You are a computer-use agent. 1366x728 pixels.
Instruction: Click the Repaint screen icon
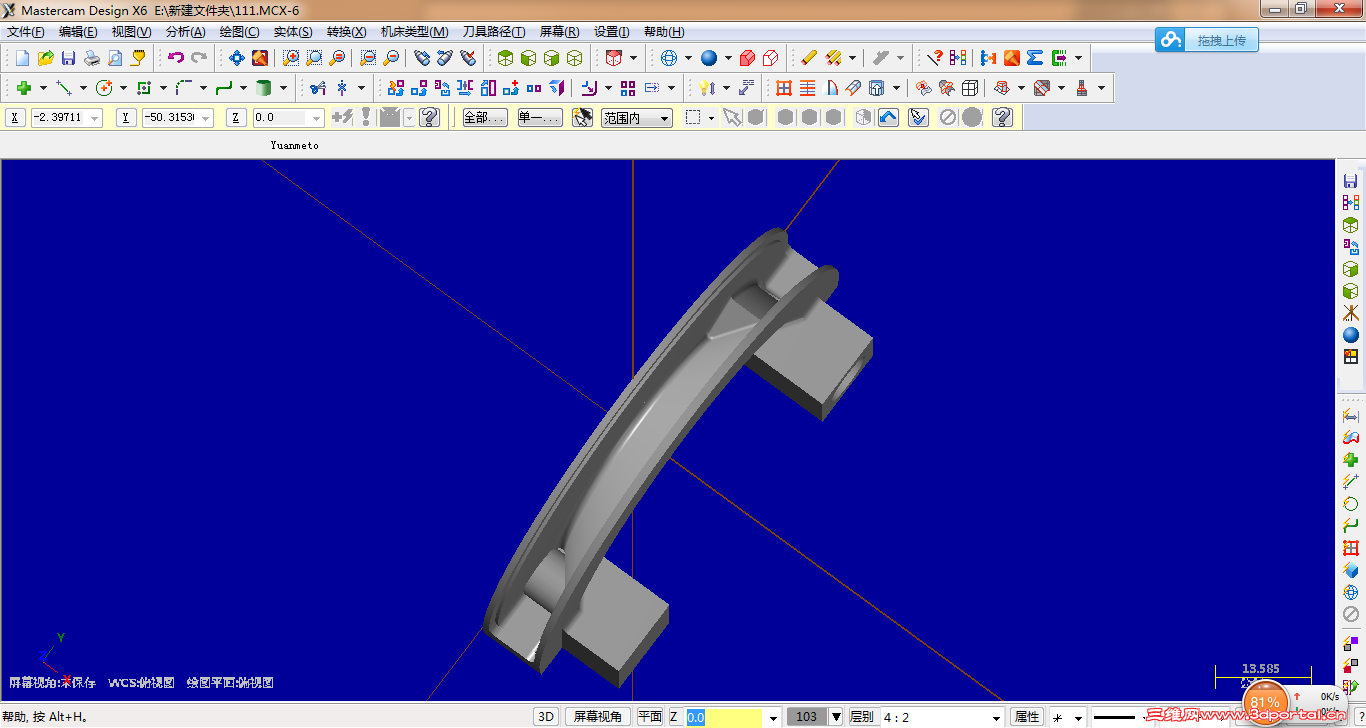[260, 58]
